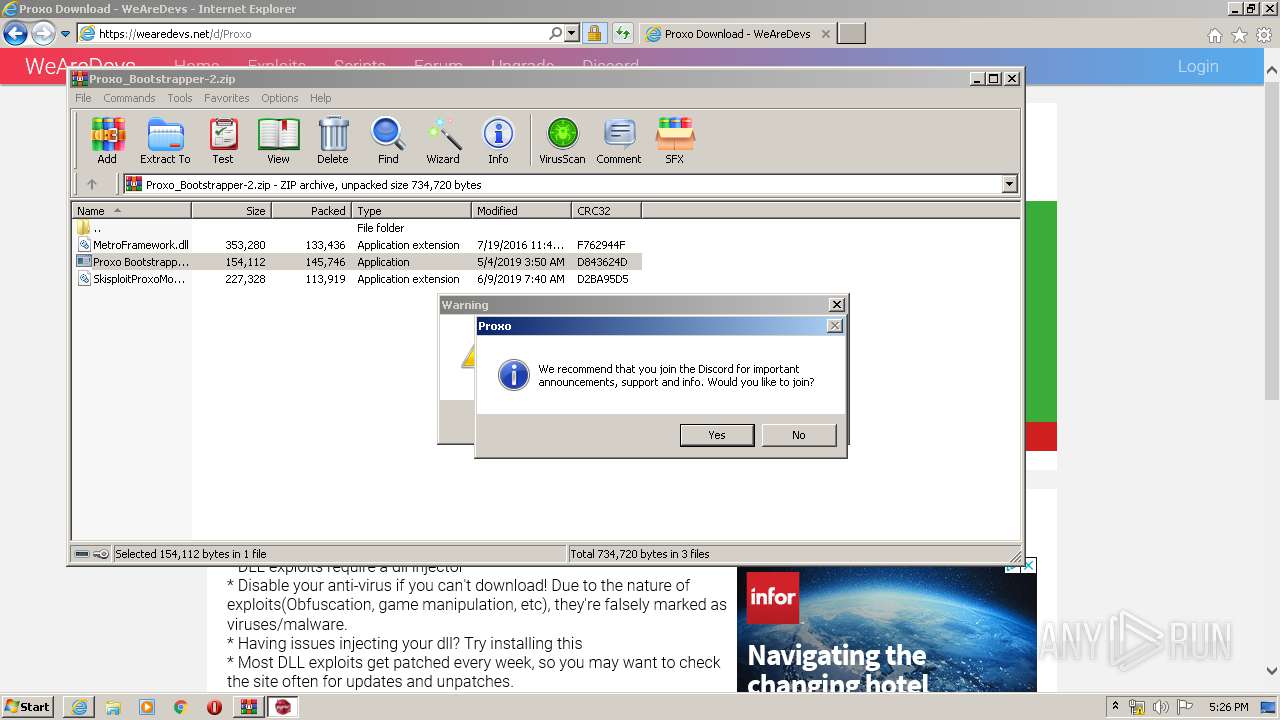Screen dimensions: 1280x720
Task: Open the Favorites menu
Action: 227,98
